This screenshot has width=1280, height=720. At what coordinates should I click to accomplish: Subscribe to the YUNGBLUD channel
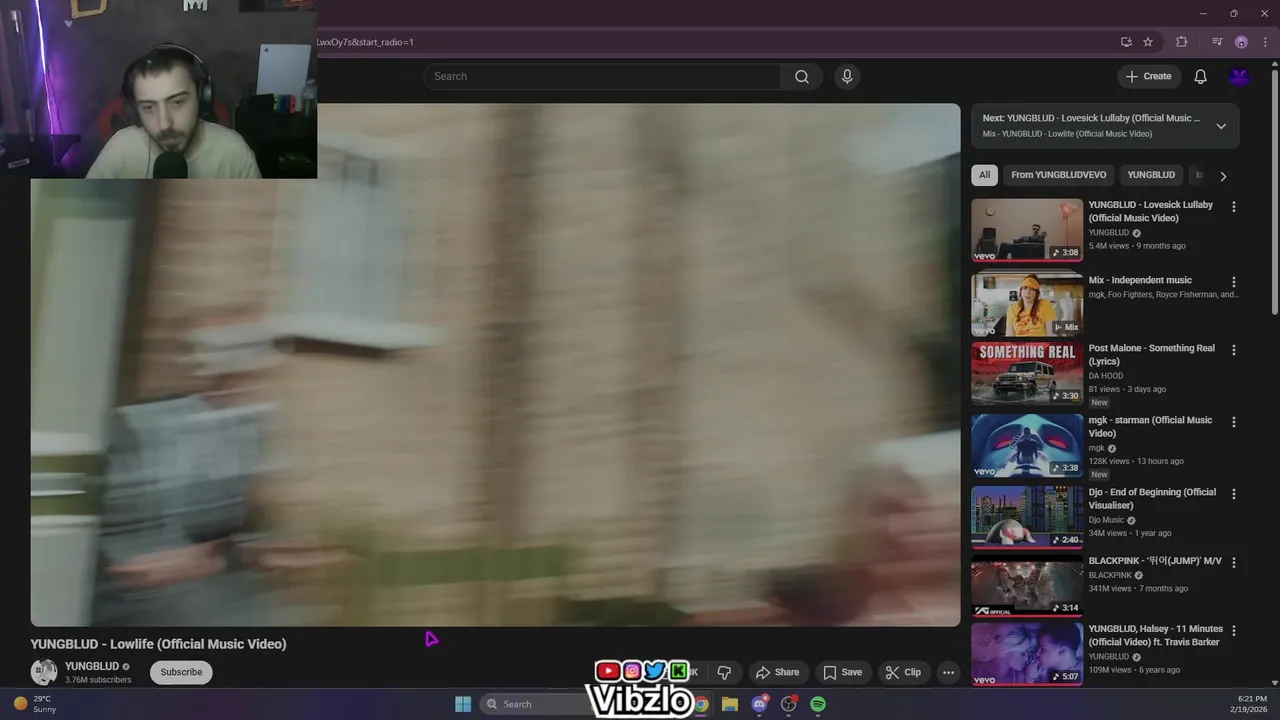(181, 672)
